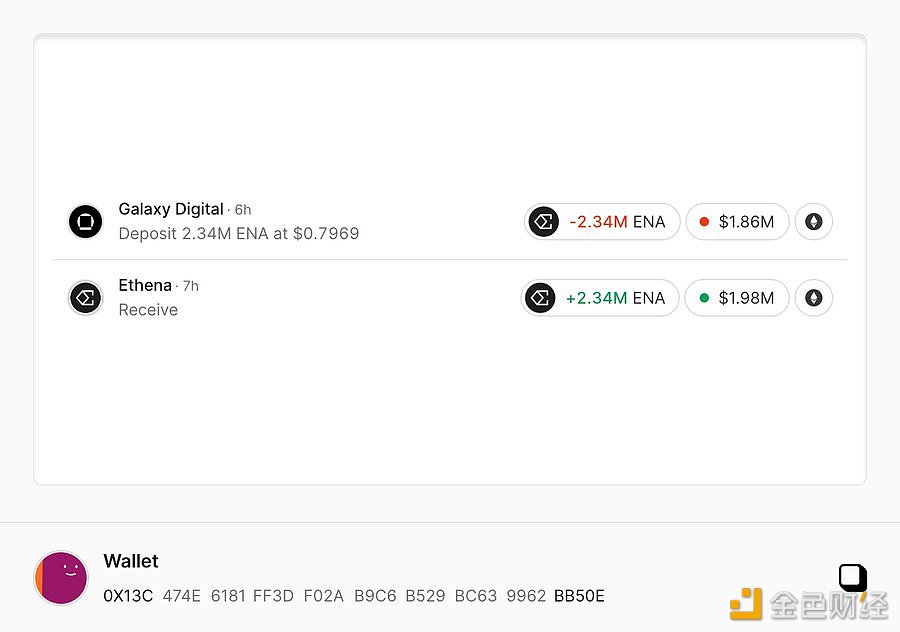Click the Galaxy Digital logo icon
The height and width of the screenshot is (632, 900).
pos(86,222)
